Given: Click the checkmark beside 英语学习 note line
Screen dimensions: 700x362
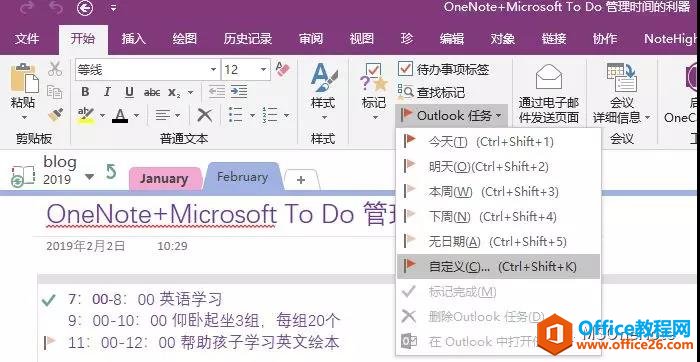Looking at the screenshot, I should [48, 300].
